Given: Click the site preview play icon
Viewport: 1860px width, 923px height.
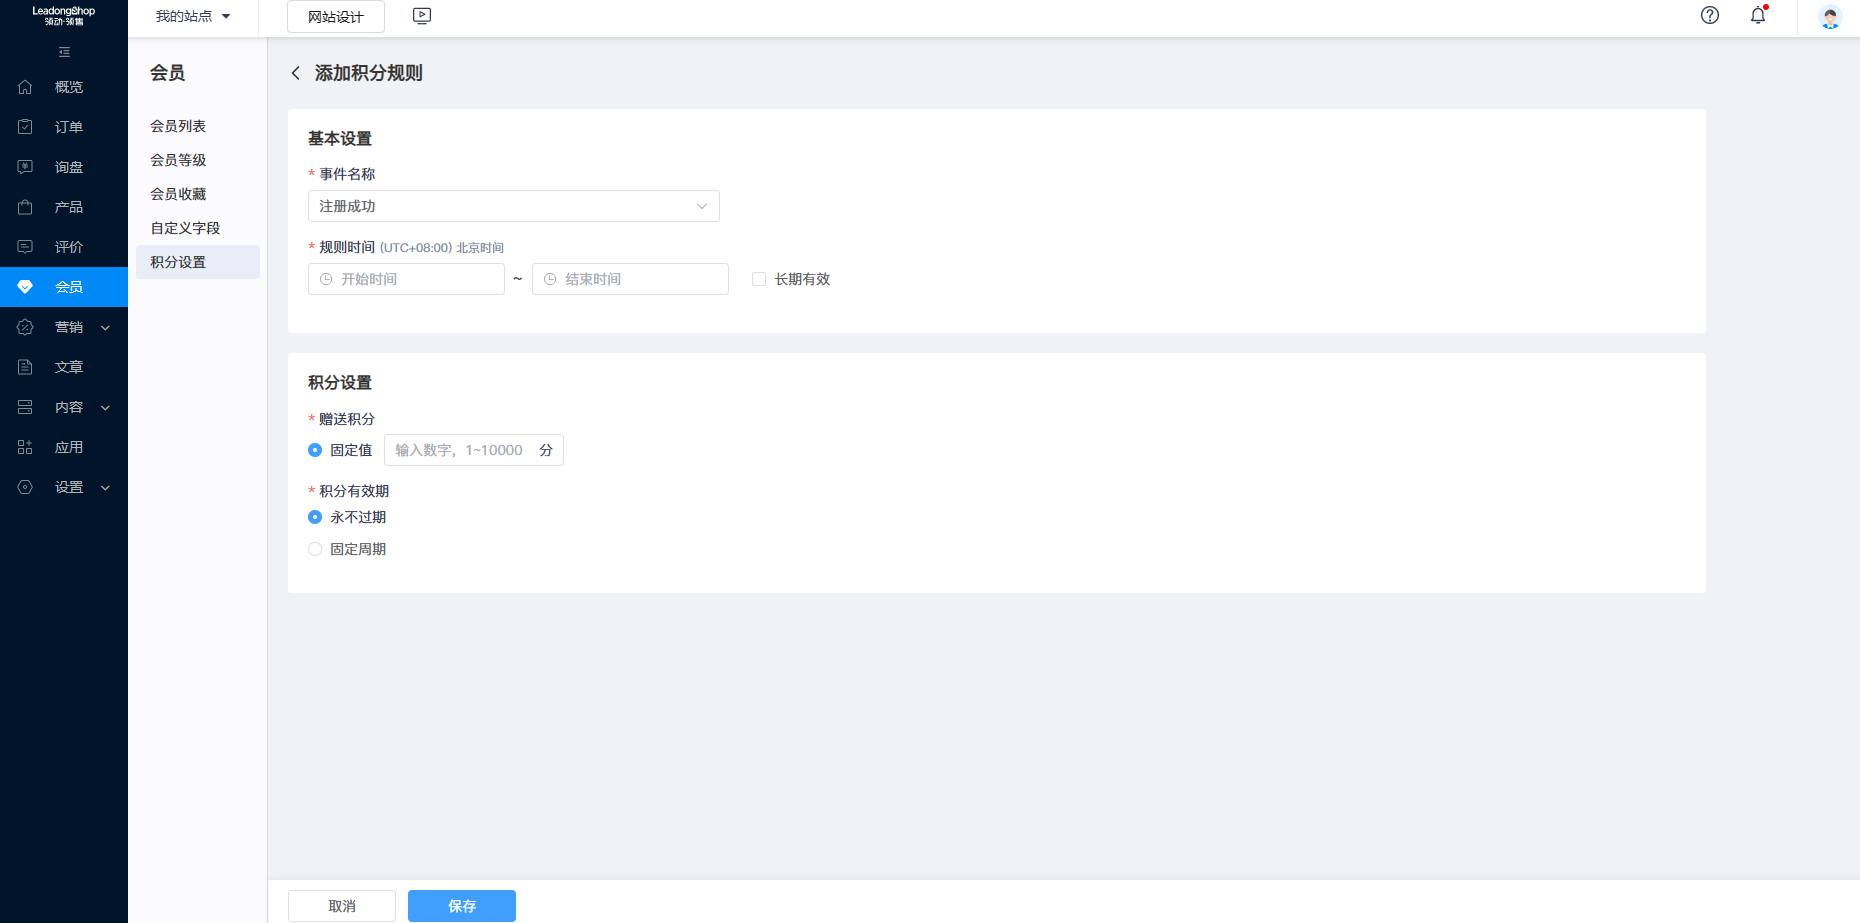Looking at the screenshot, I should pos(422,16).
